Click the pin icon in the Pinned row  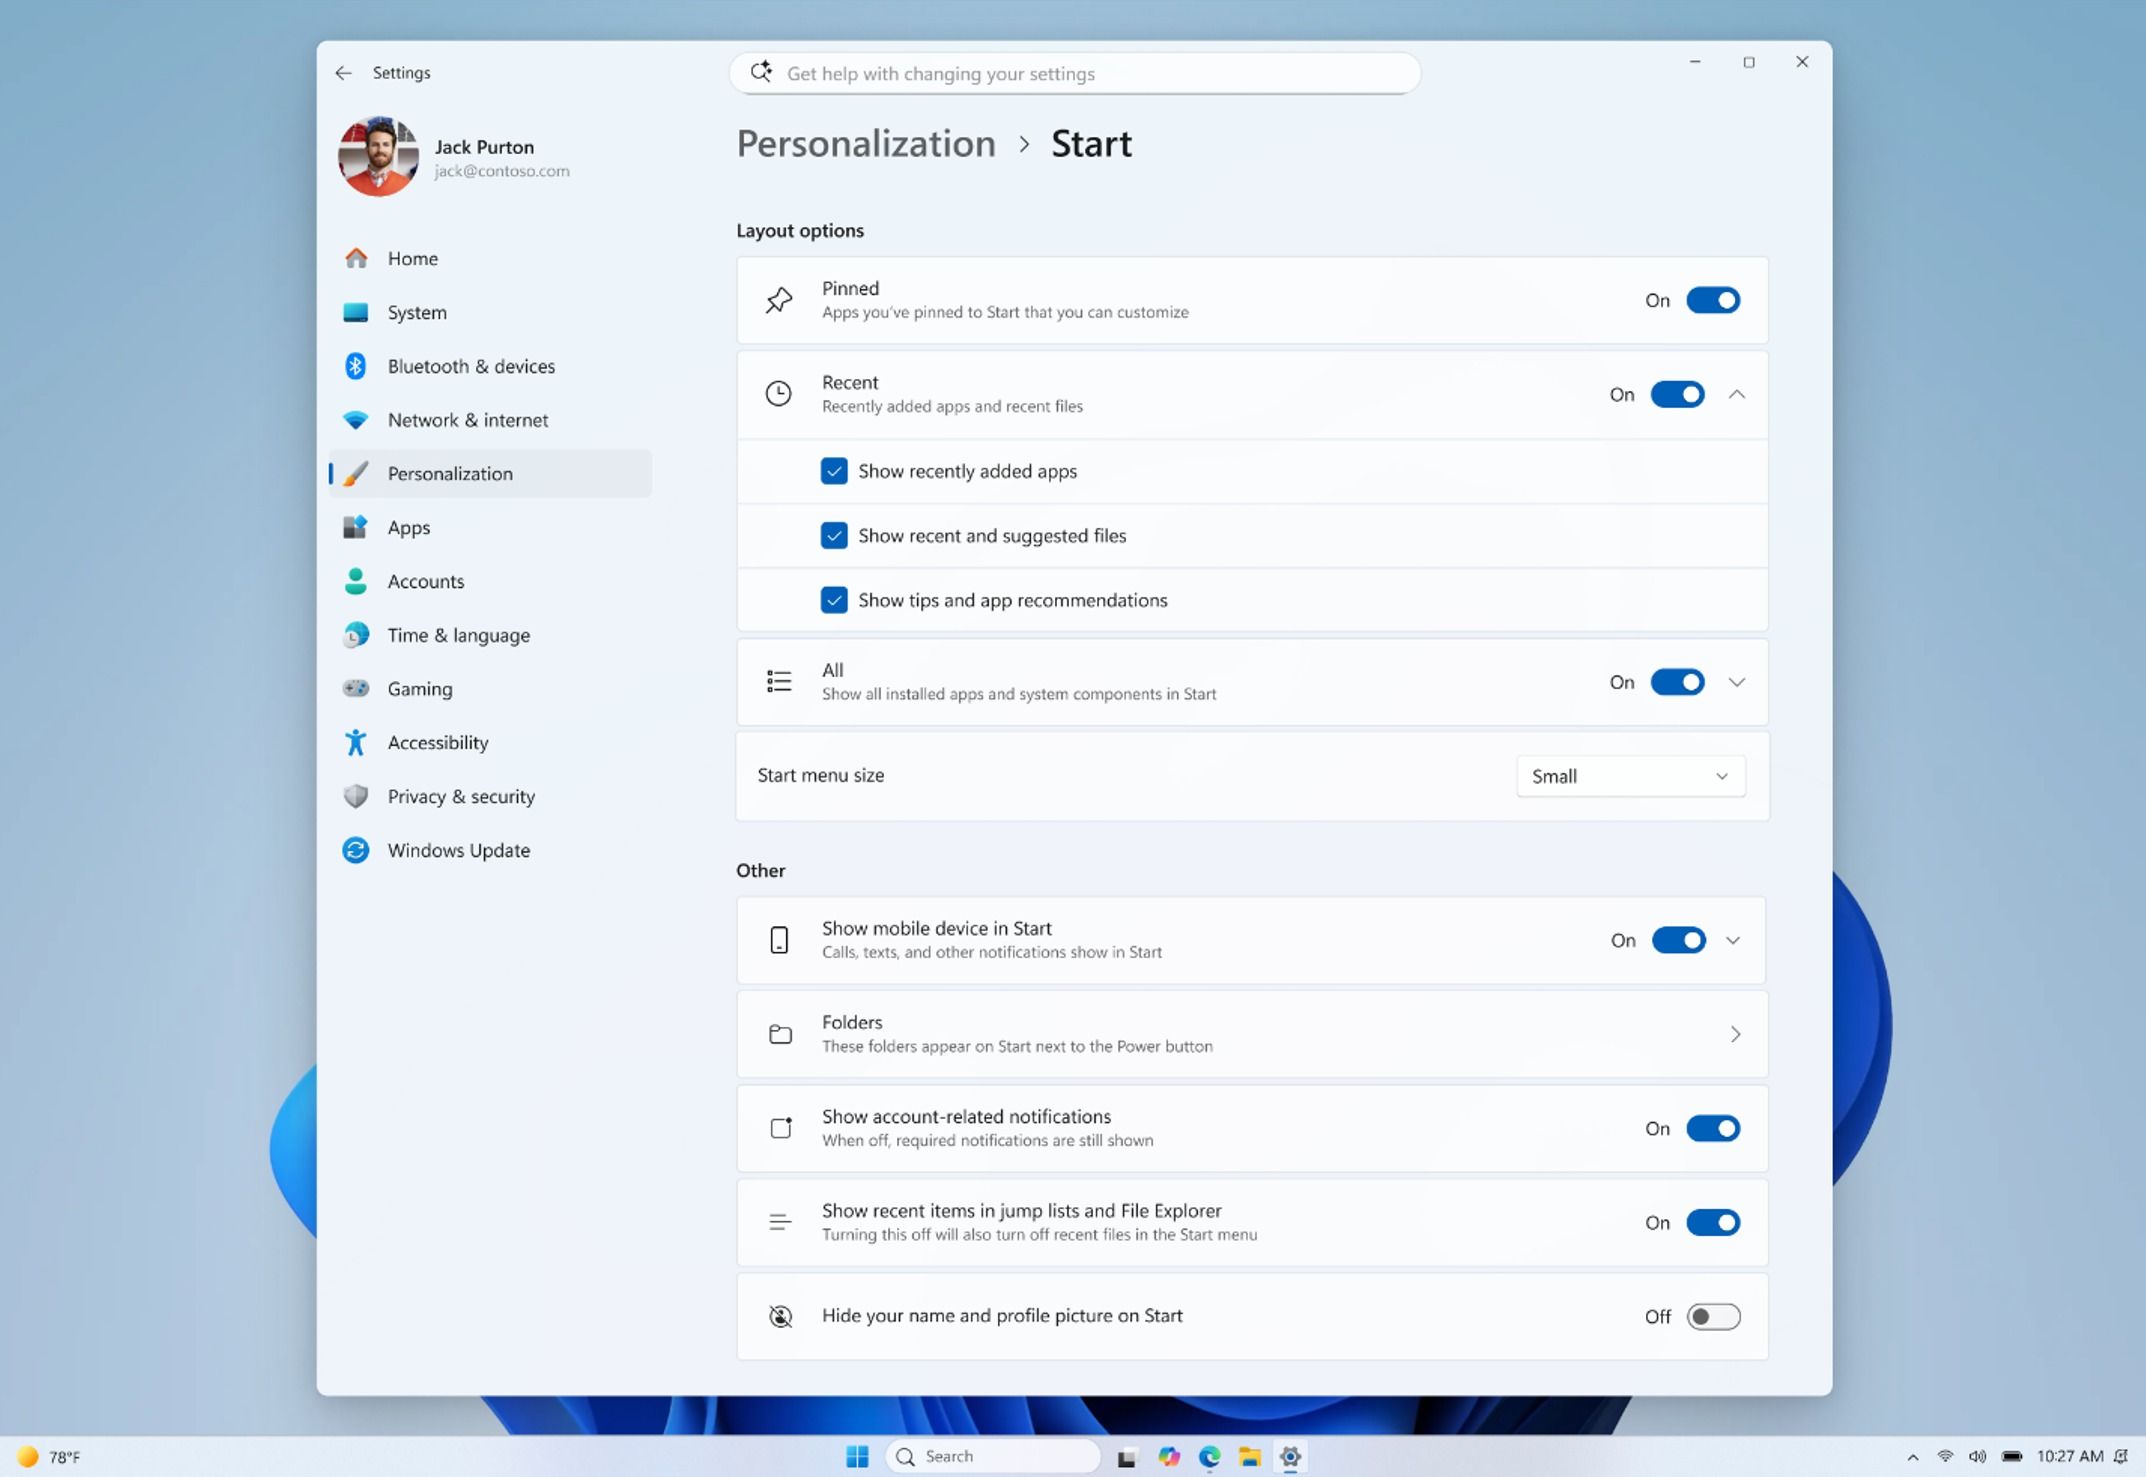(779, 300)
